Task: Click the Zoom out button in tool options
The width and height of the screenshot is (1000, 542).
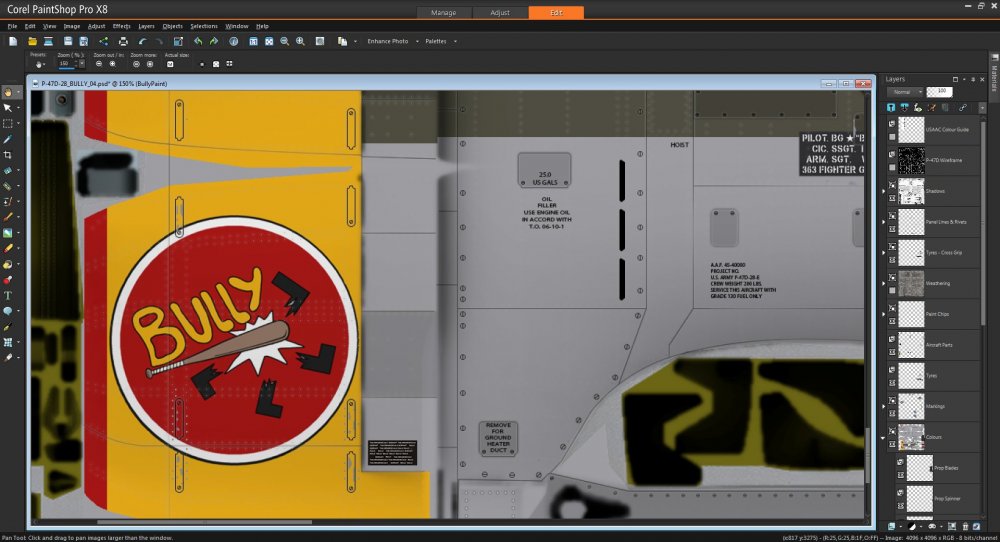Action: tap(99, 64)
